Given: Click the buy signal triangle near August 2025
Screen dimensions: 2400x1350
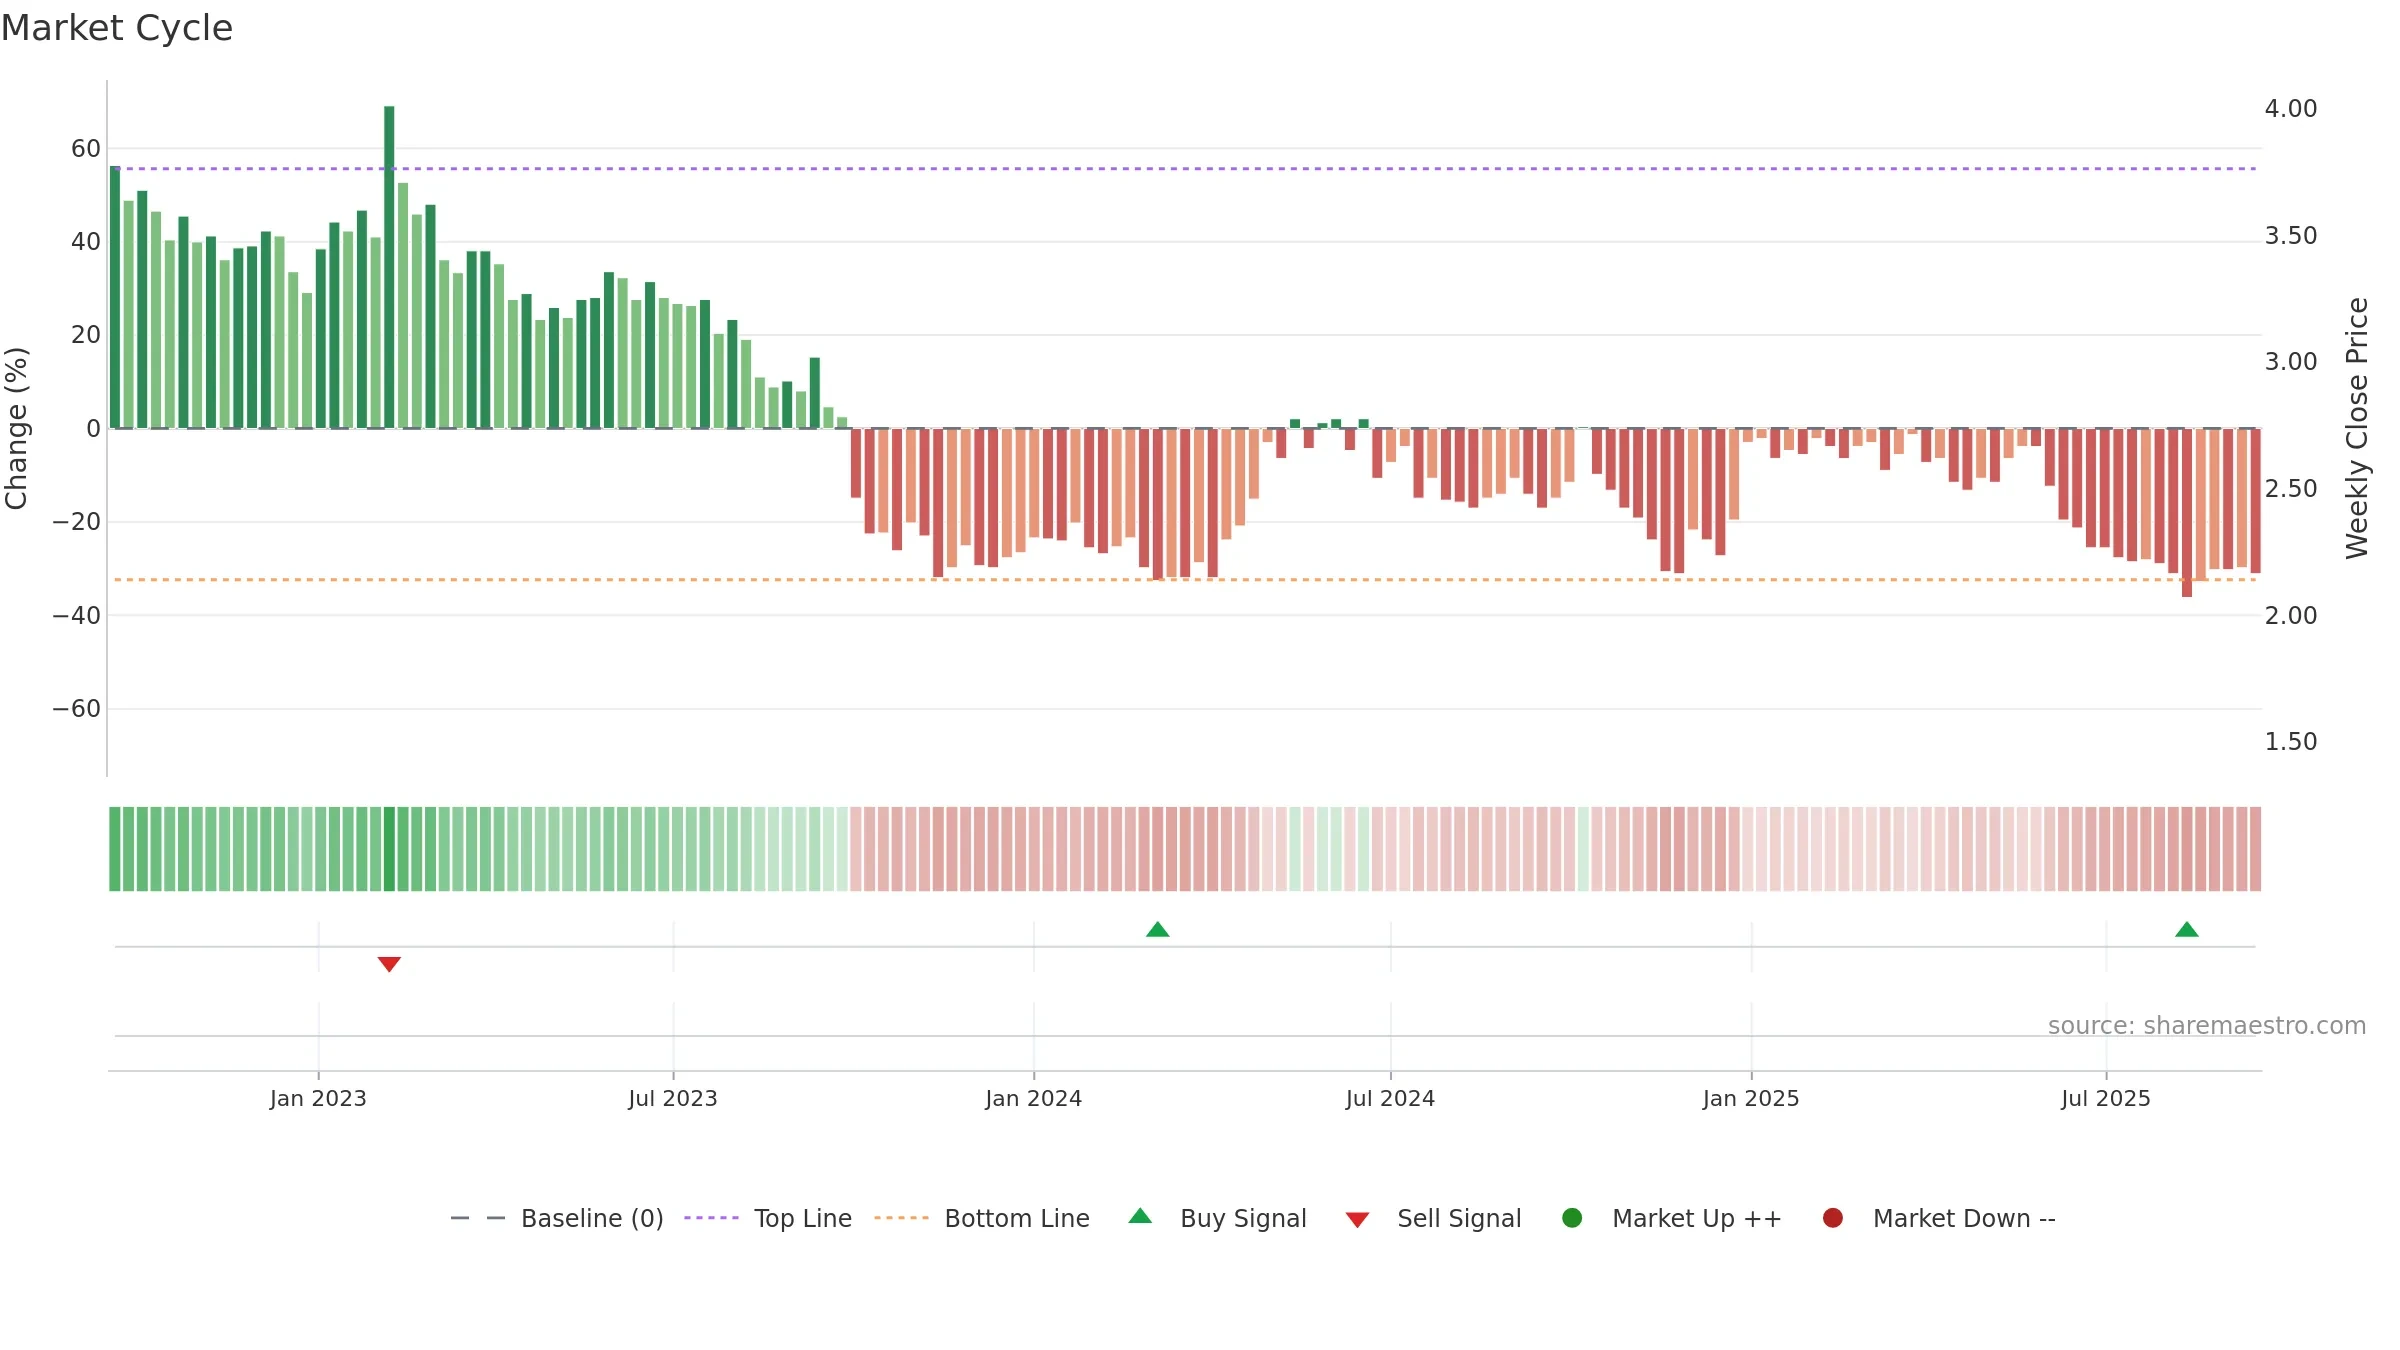Looking at the screenshot, I should [x=2186, y=929].
